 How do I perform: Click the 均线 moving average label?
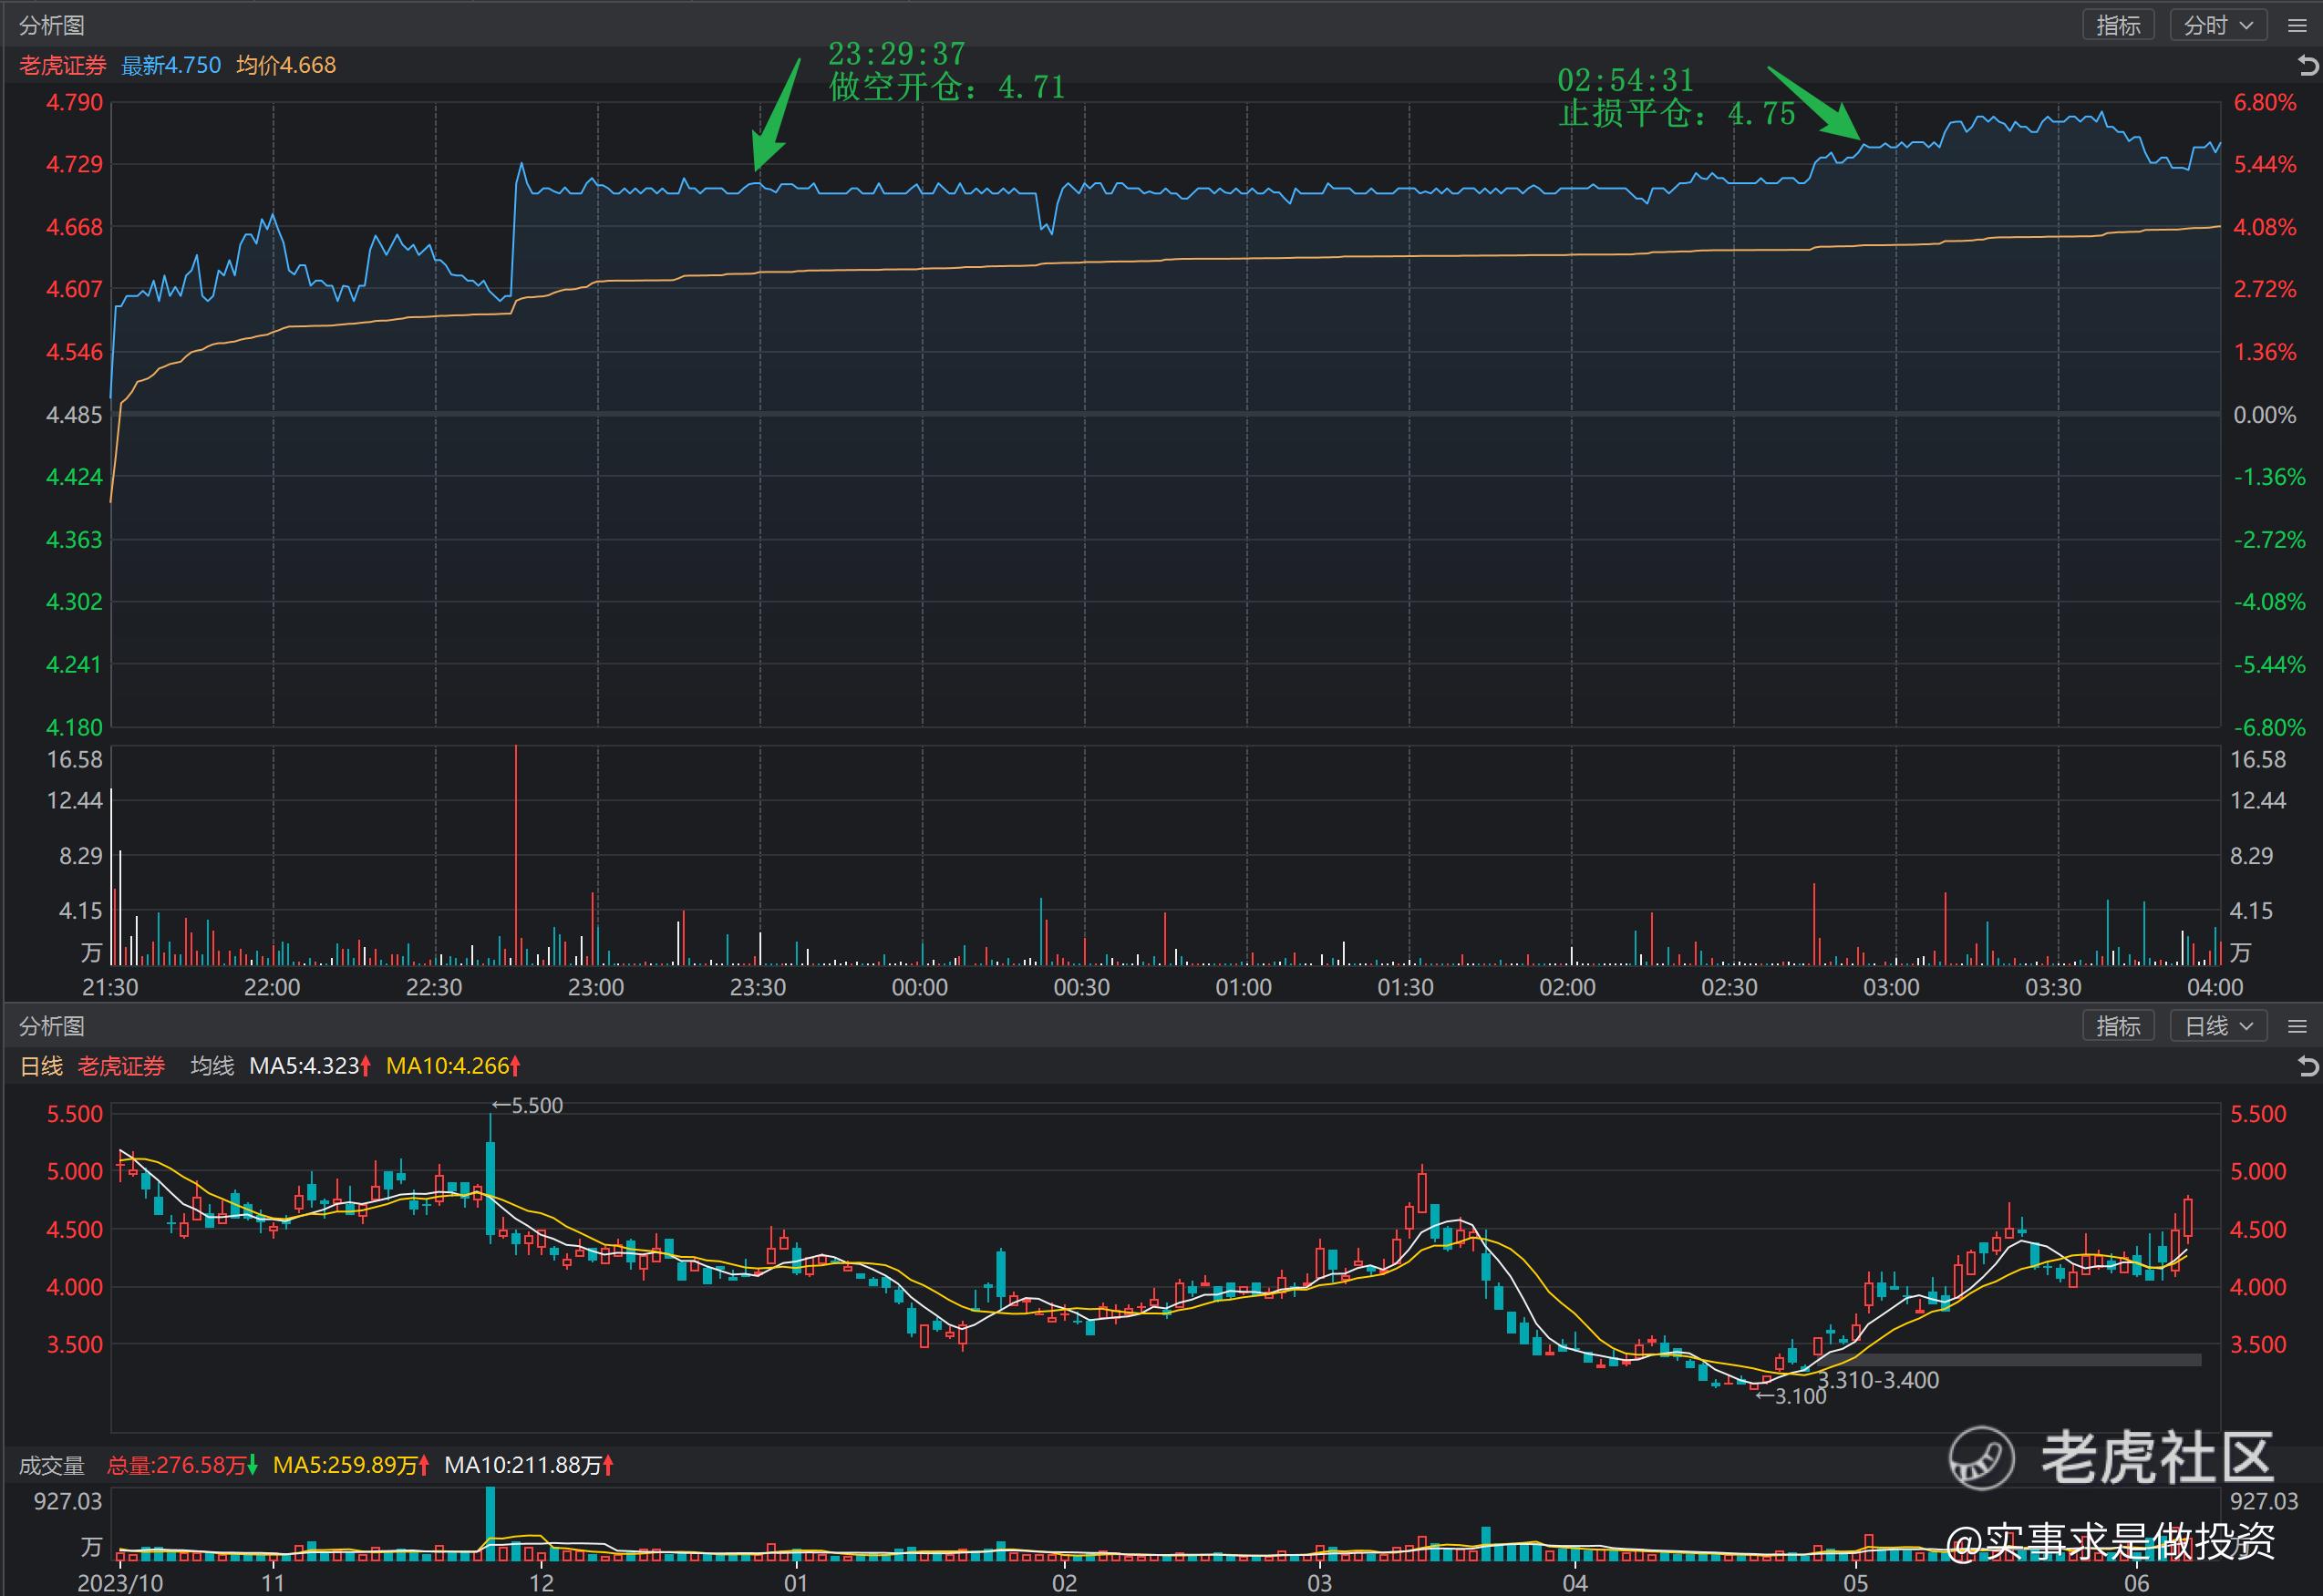click(x=212, y=1066)
